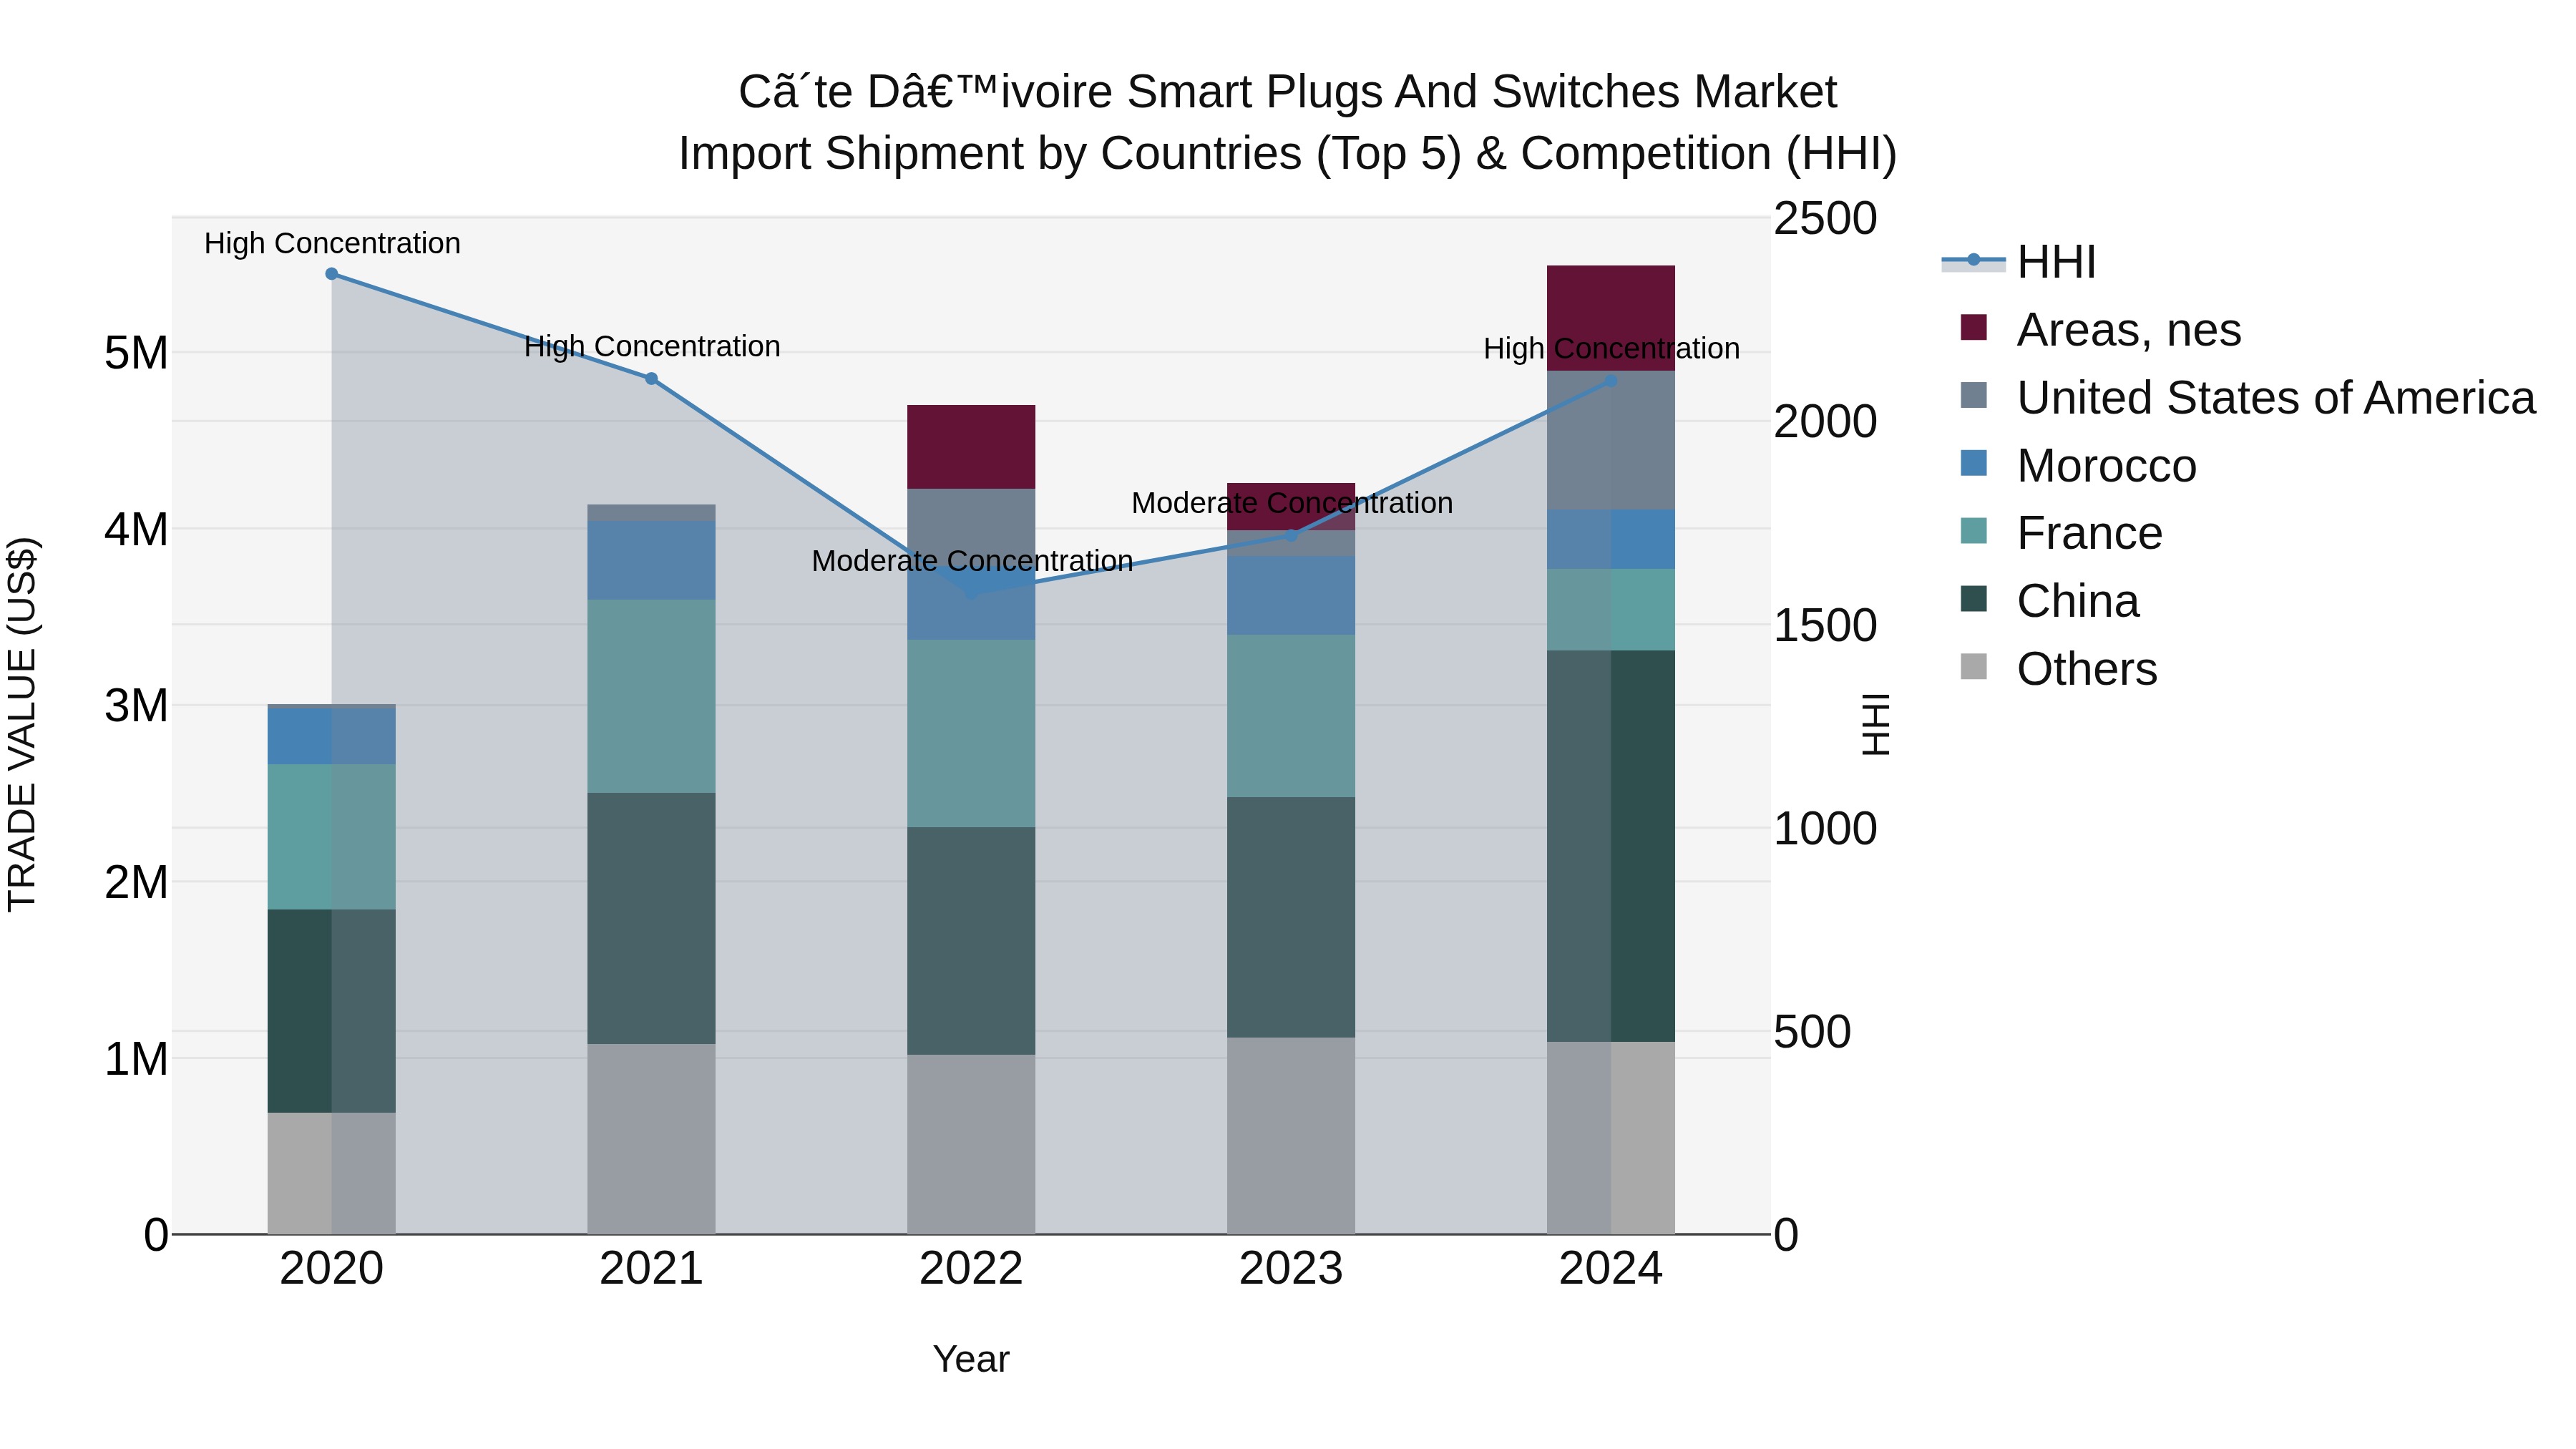2576x1449 pixels.
Task: Click the 2024 x-axis year label
Action: click(1610, 1269)
